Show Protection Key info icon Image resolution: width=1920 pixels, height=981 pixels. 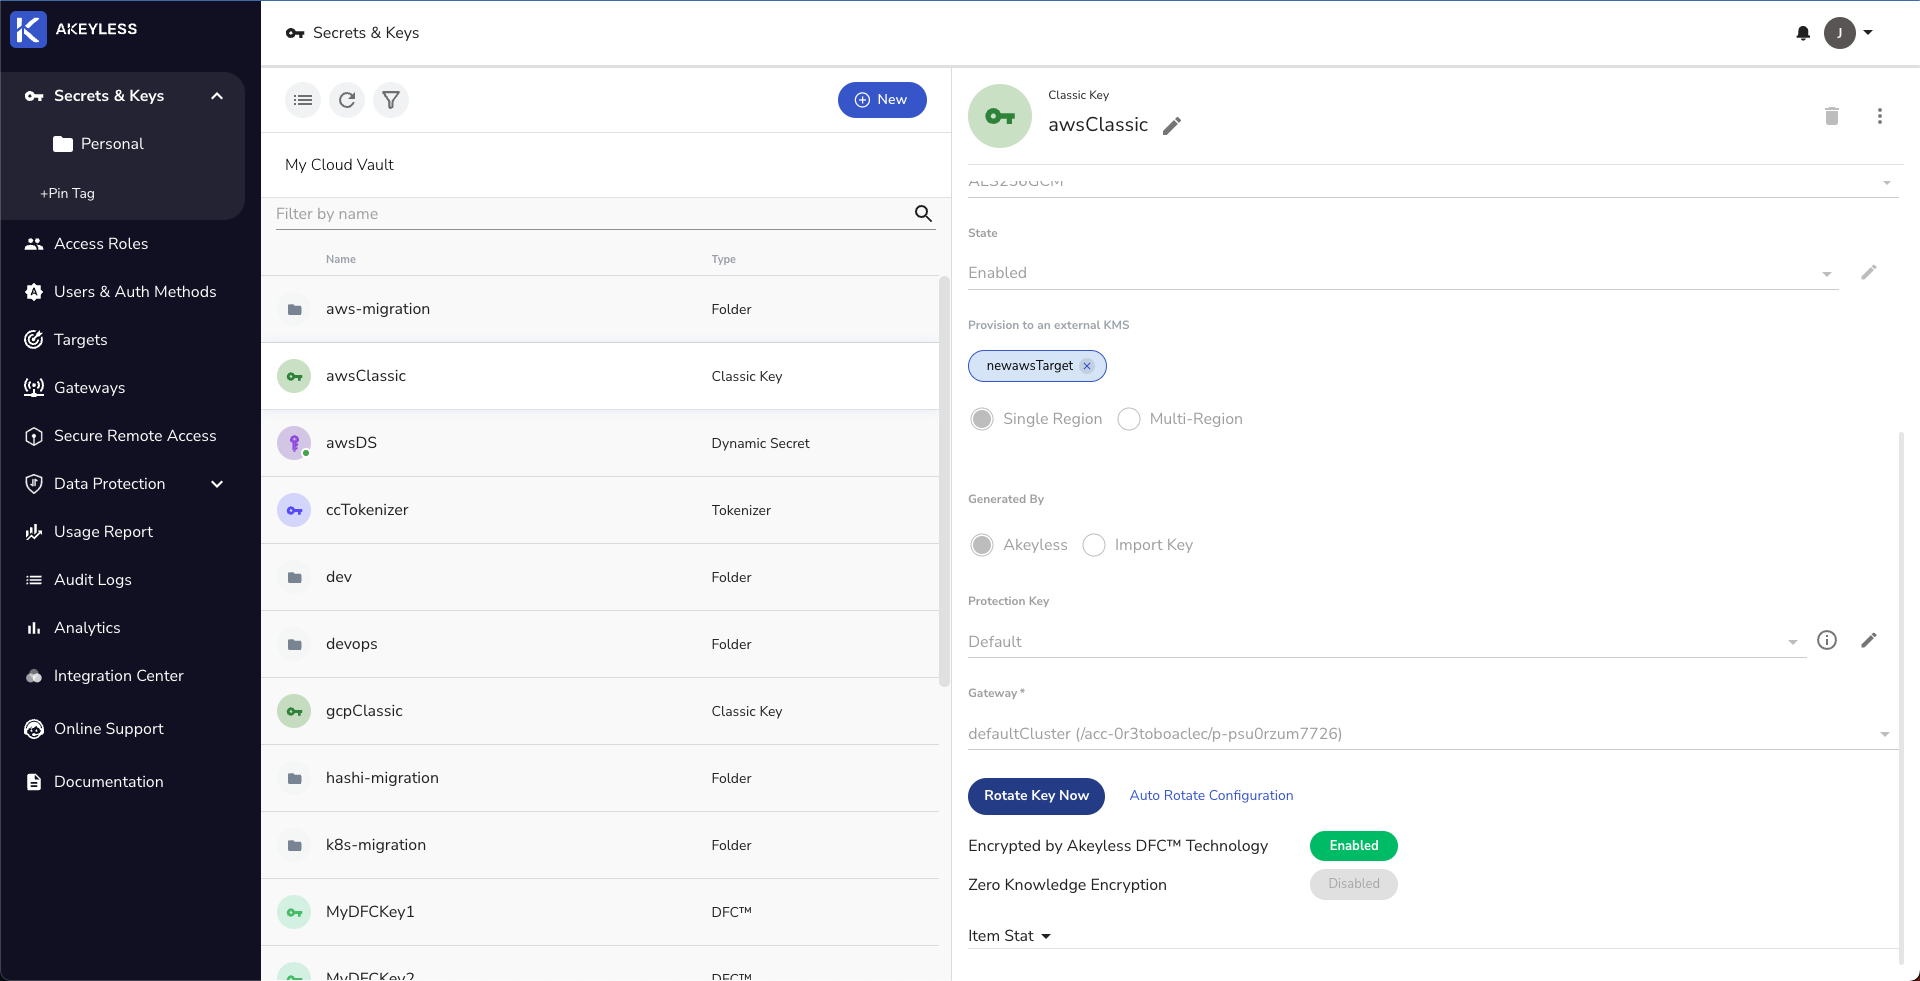tap(1827, 640)
